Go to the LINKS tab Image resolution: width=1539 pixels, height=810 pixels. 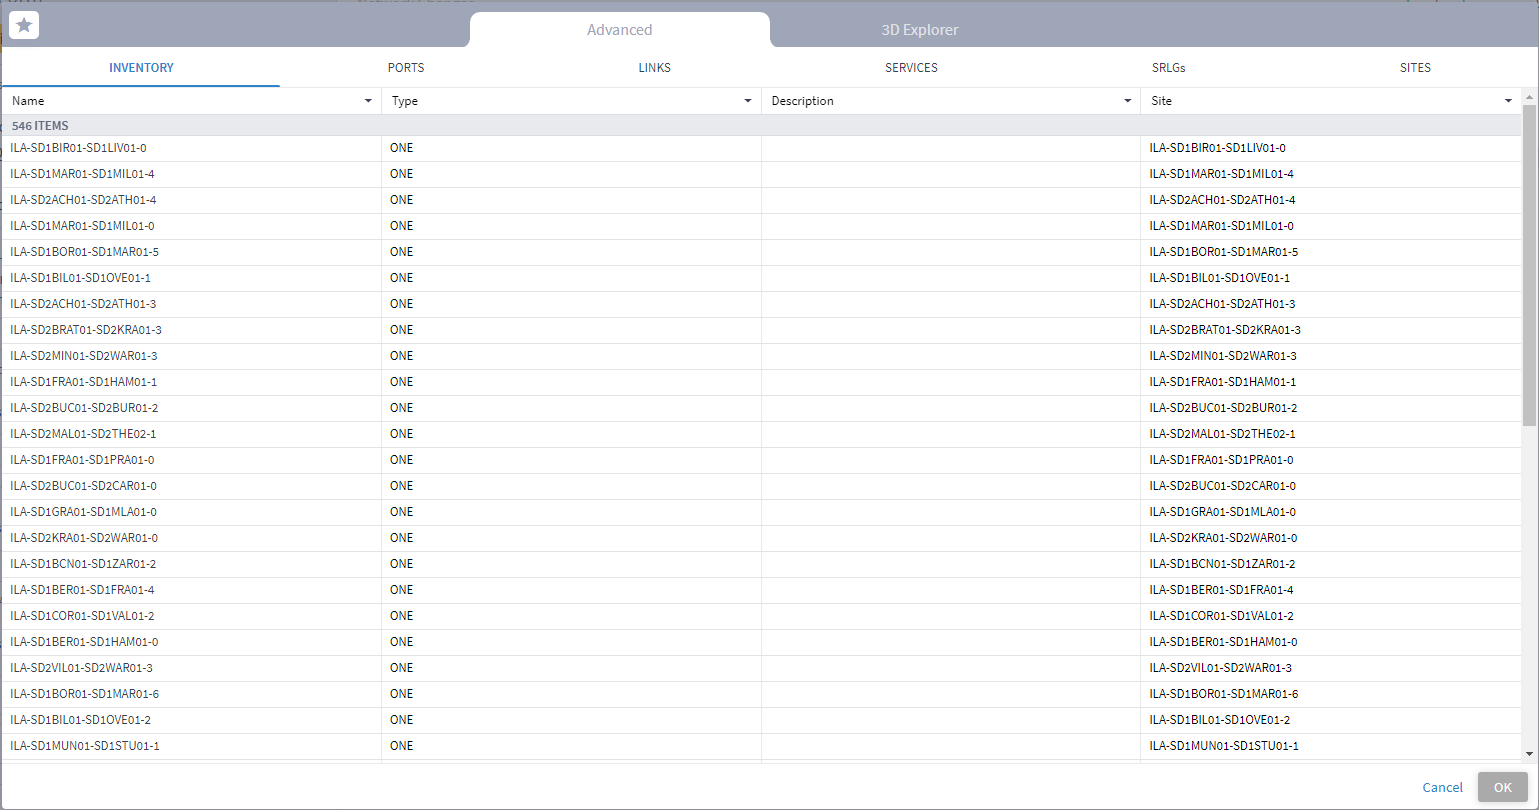click(x=655, y=68)
